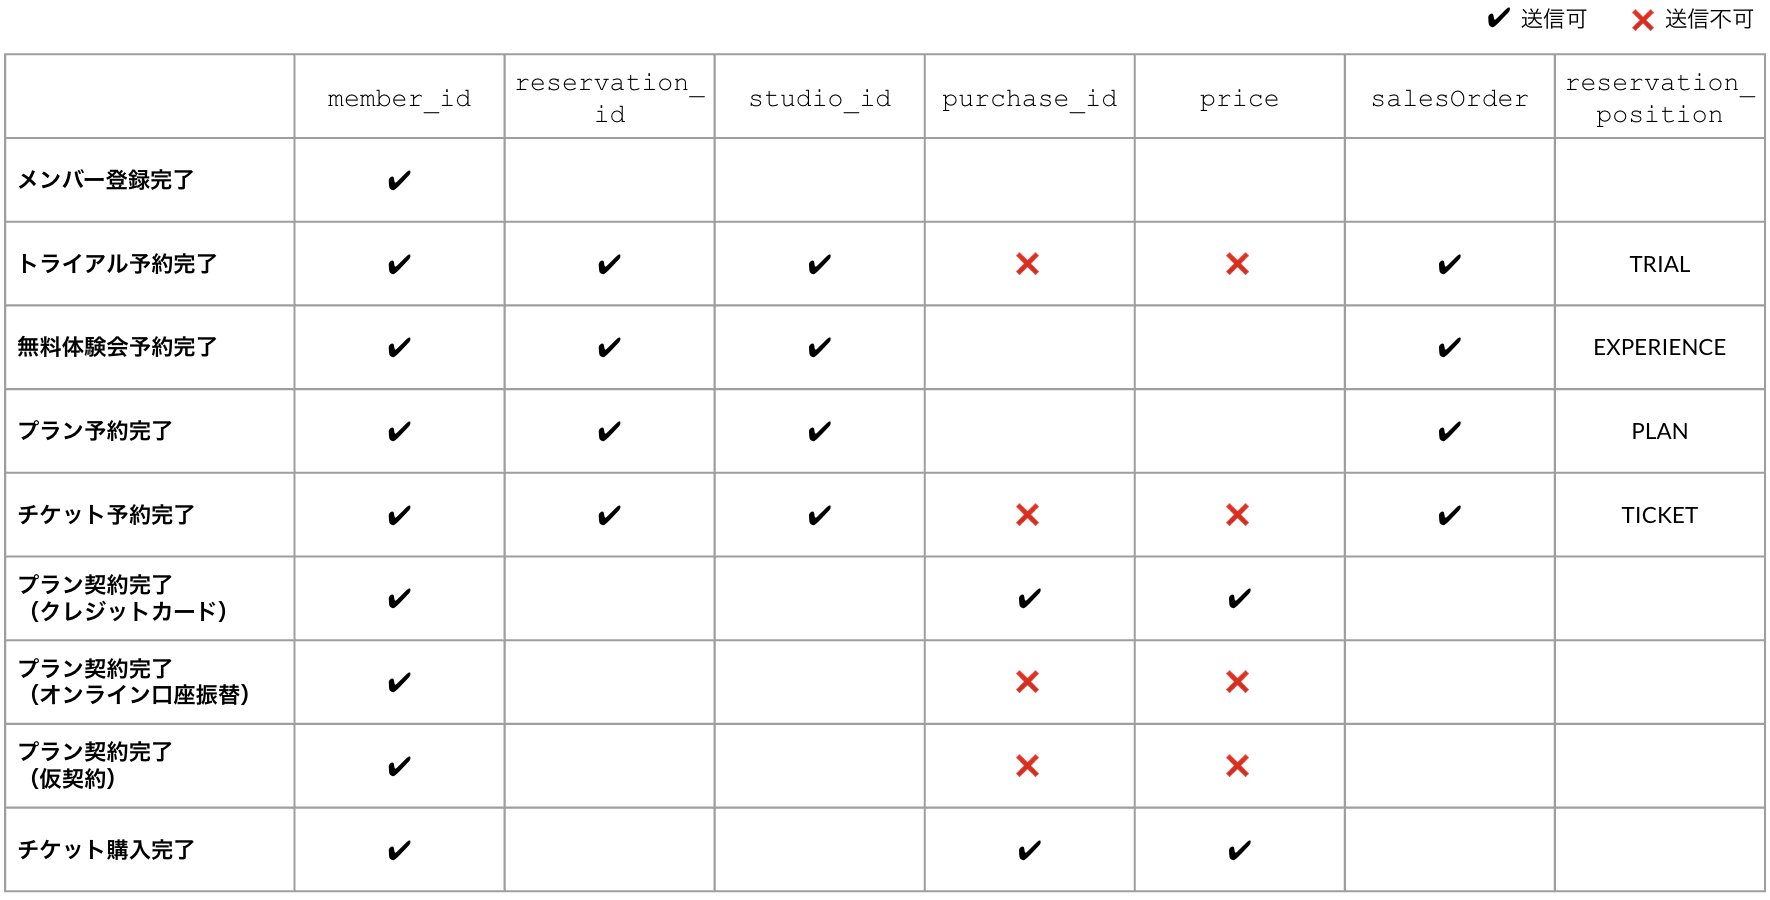Viewport: 1770px width, 900px height.
Task: Click studio_id checkmark in プラン予約完了 row
Action: 819,432
